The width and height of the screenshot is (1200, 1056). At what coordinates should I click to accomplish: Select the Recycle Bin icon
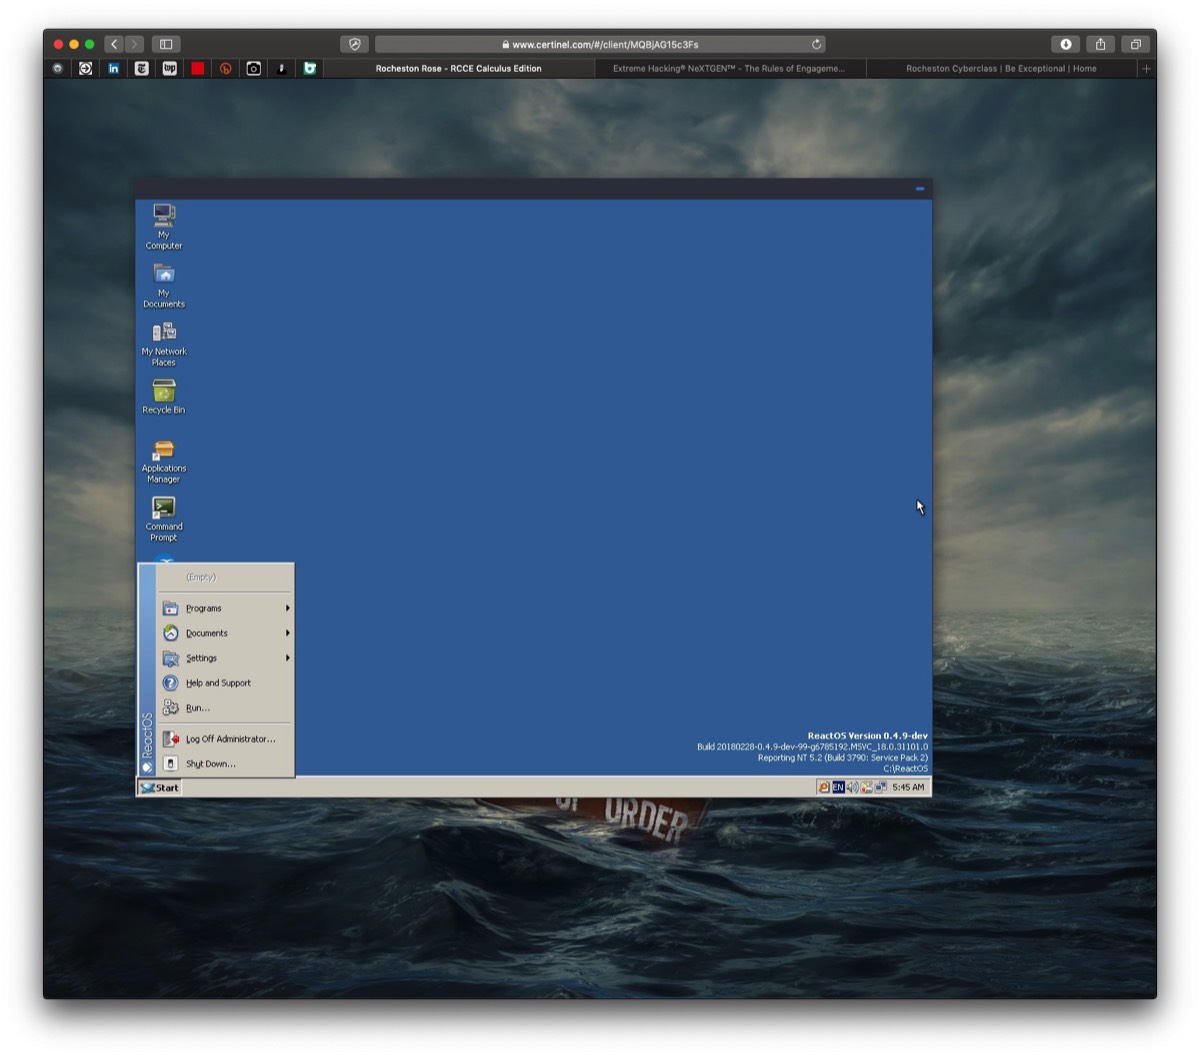[x=164, y=396]
